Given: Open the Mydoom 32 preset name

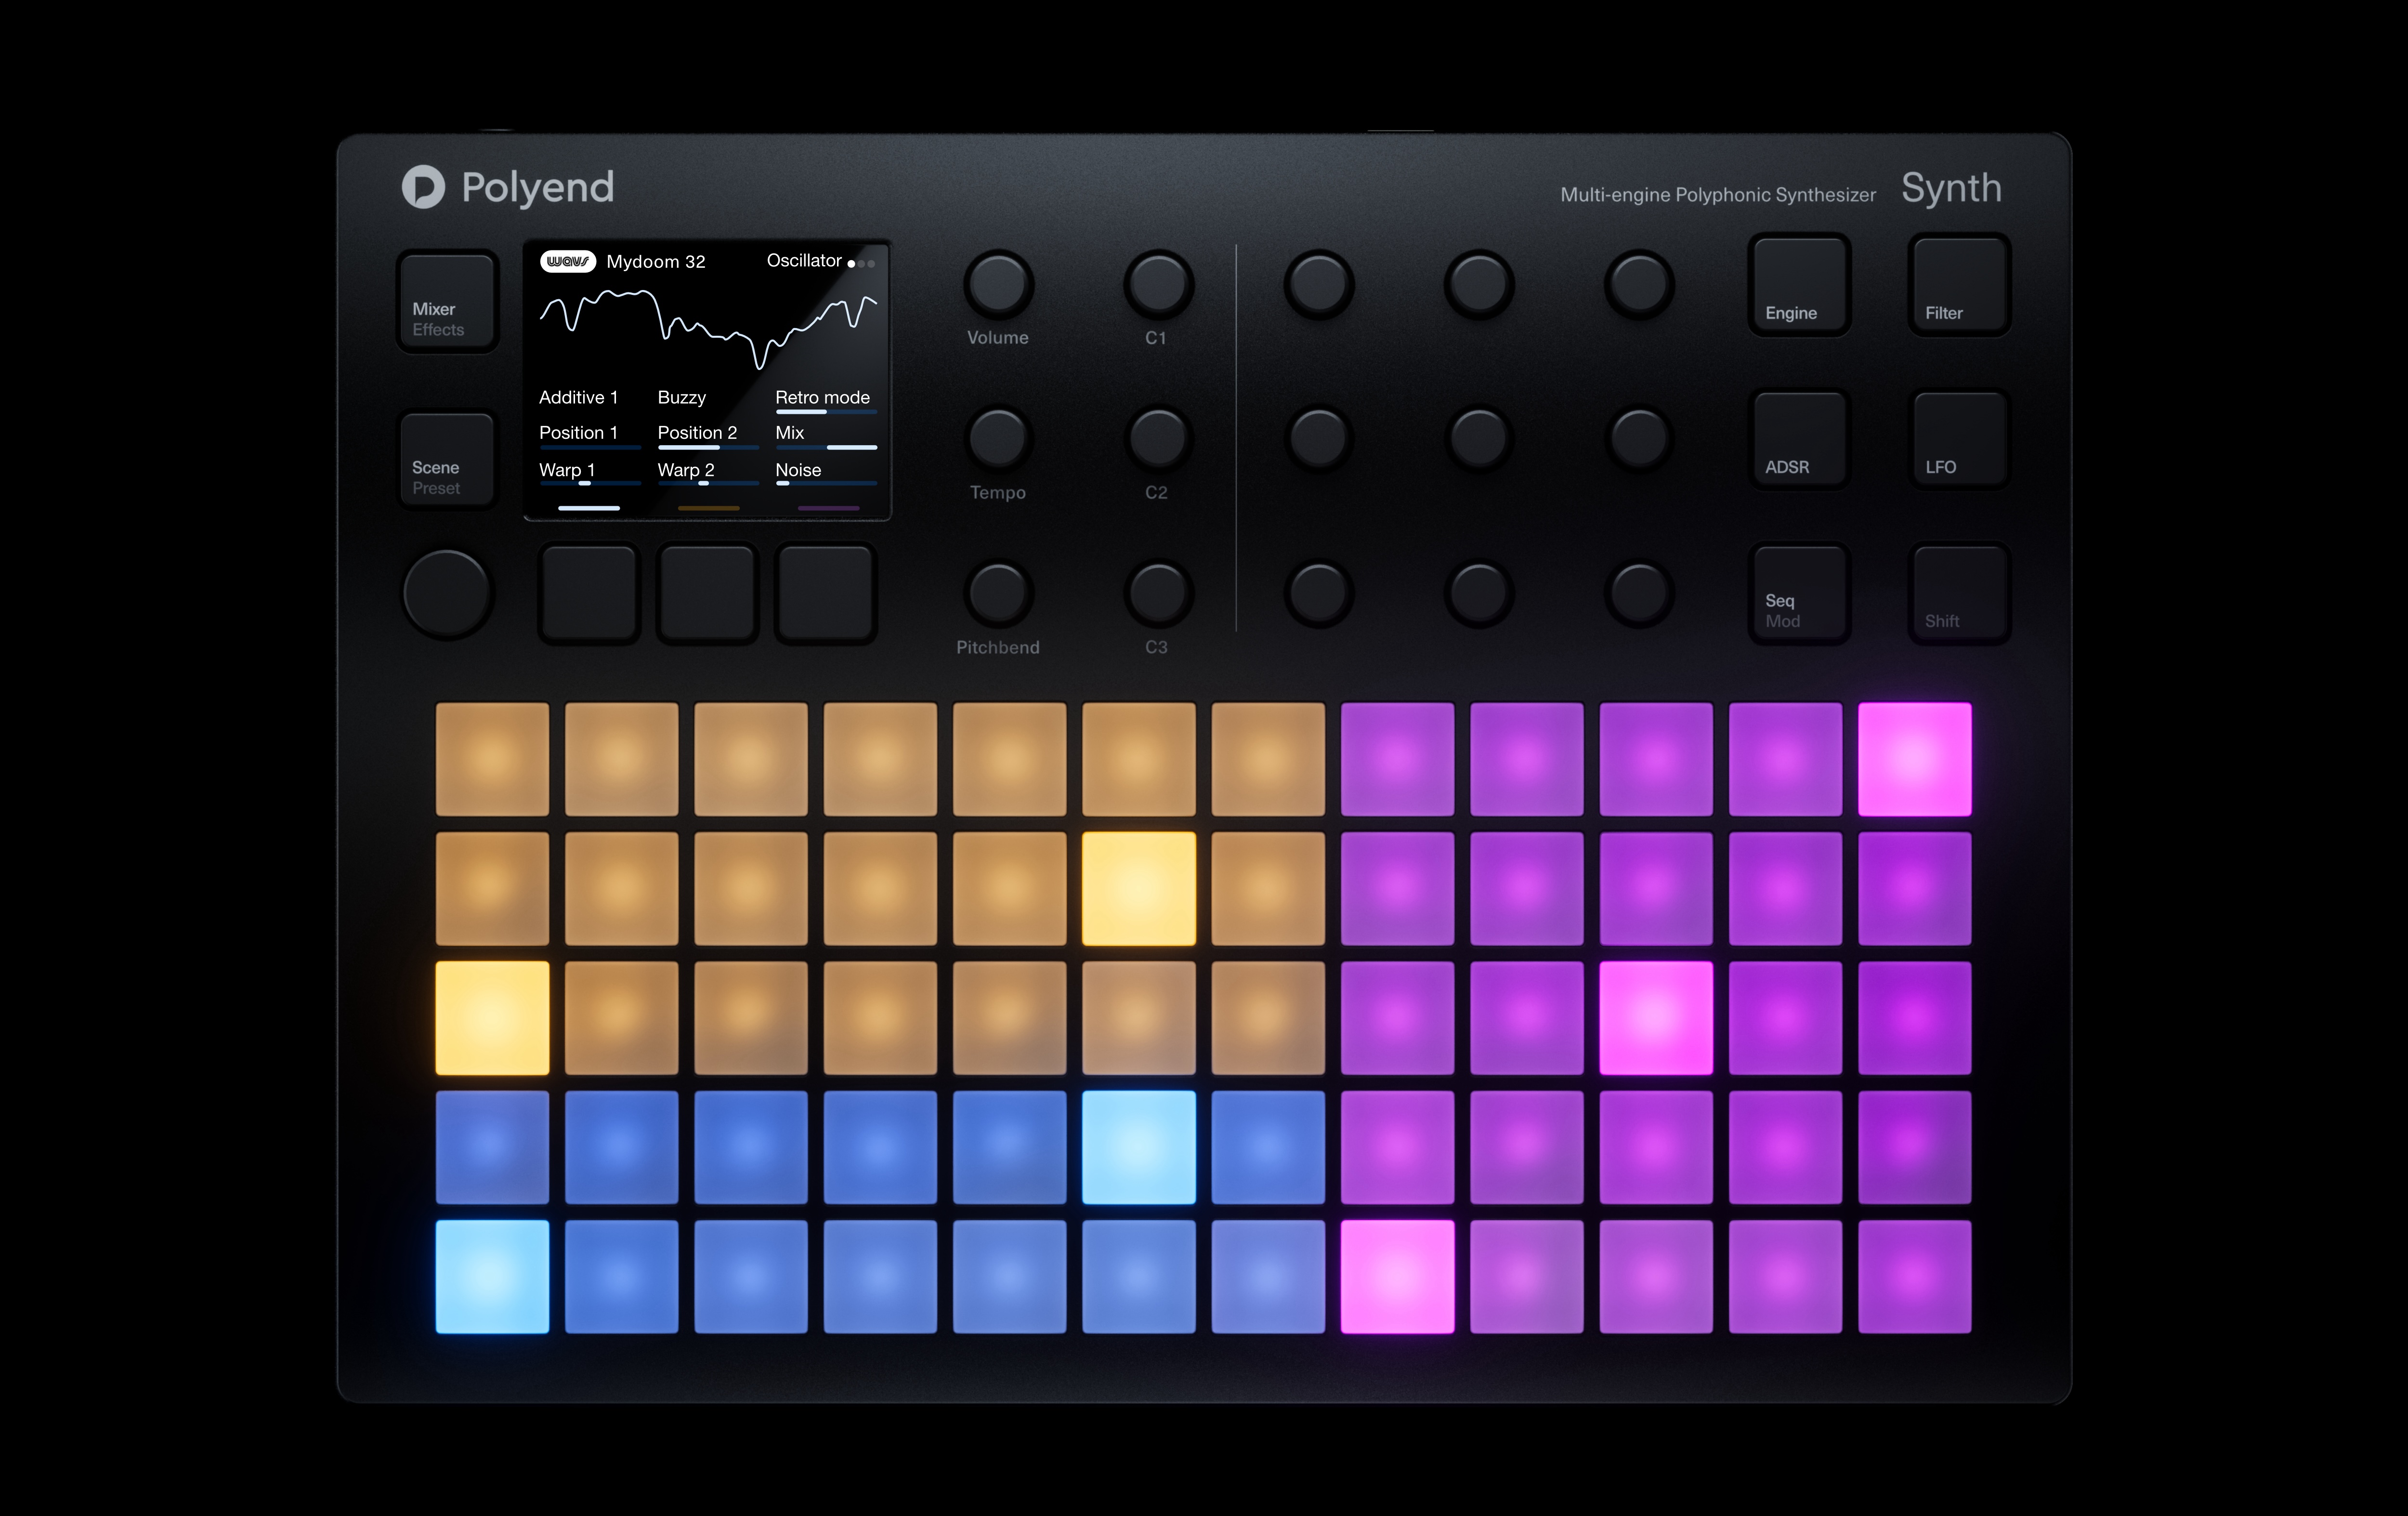Looking at the screenshot, I should click(x=656, y=261).
